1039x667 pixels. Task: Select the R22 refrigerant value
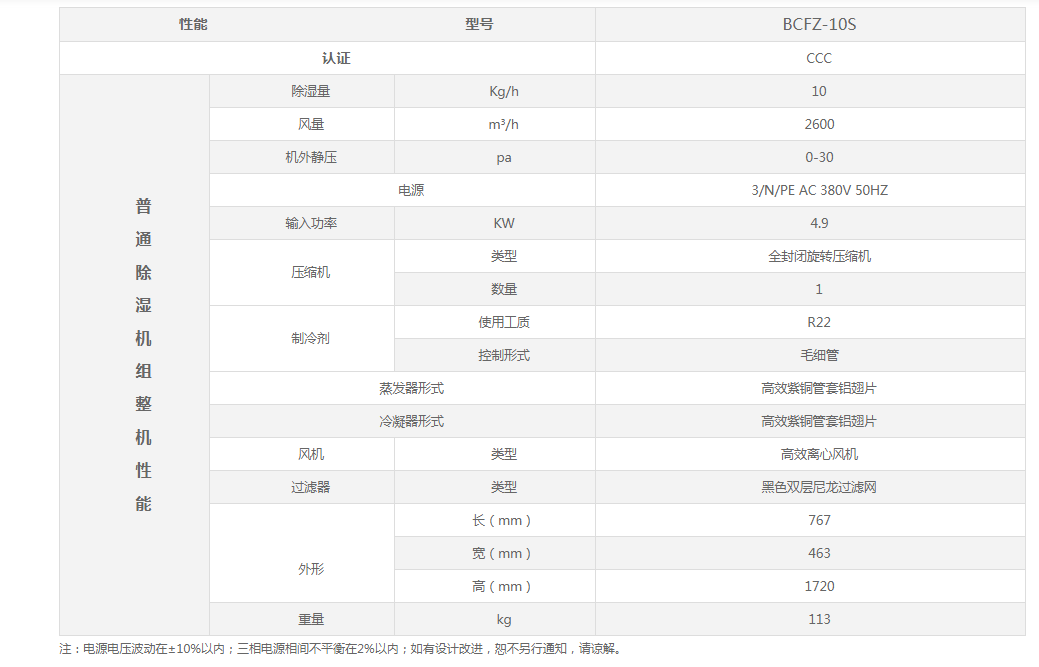(819, 322)
